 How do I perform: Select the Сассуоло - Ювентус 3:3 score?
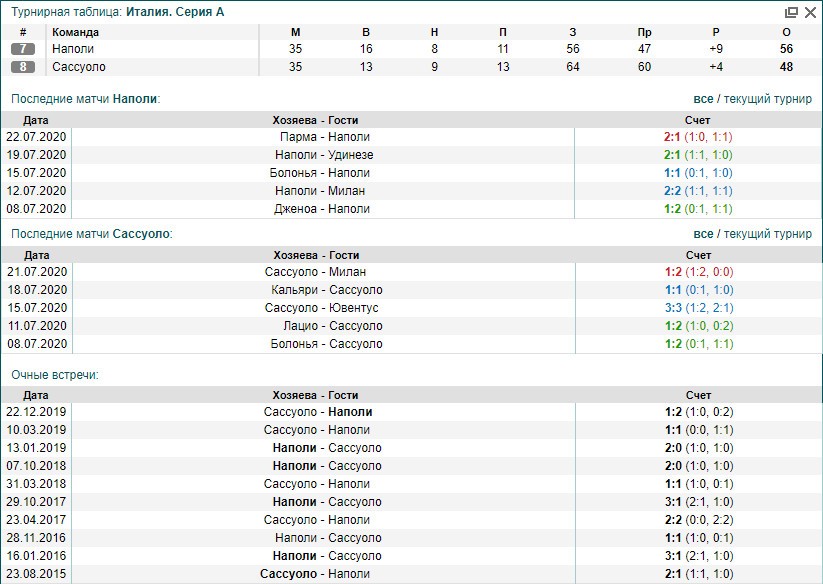[672, 308]
